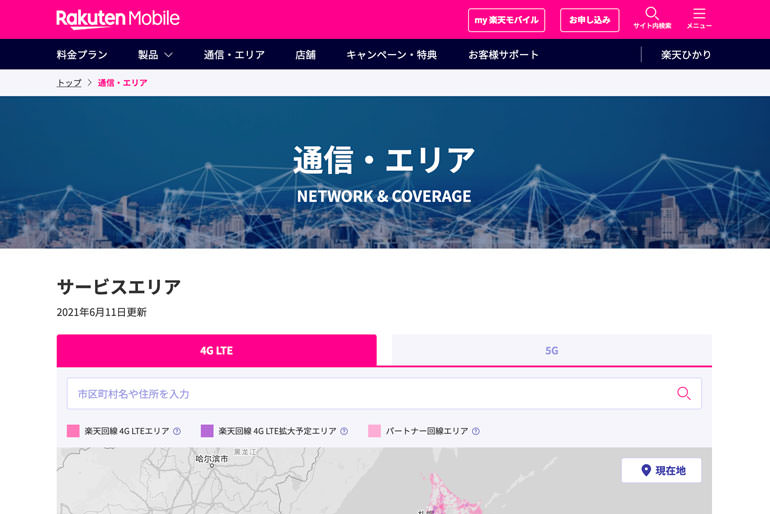The height and width of the screenshot is (514, 770).
Task: Go to トップ via the breadcrumb
Action: [x=69, y=82]
